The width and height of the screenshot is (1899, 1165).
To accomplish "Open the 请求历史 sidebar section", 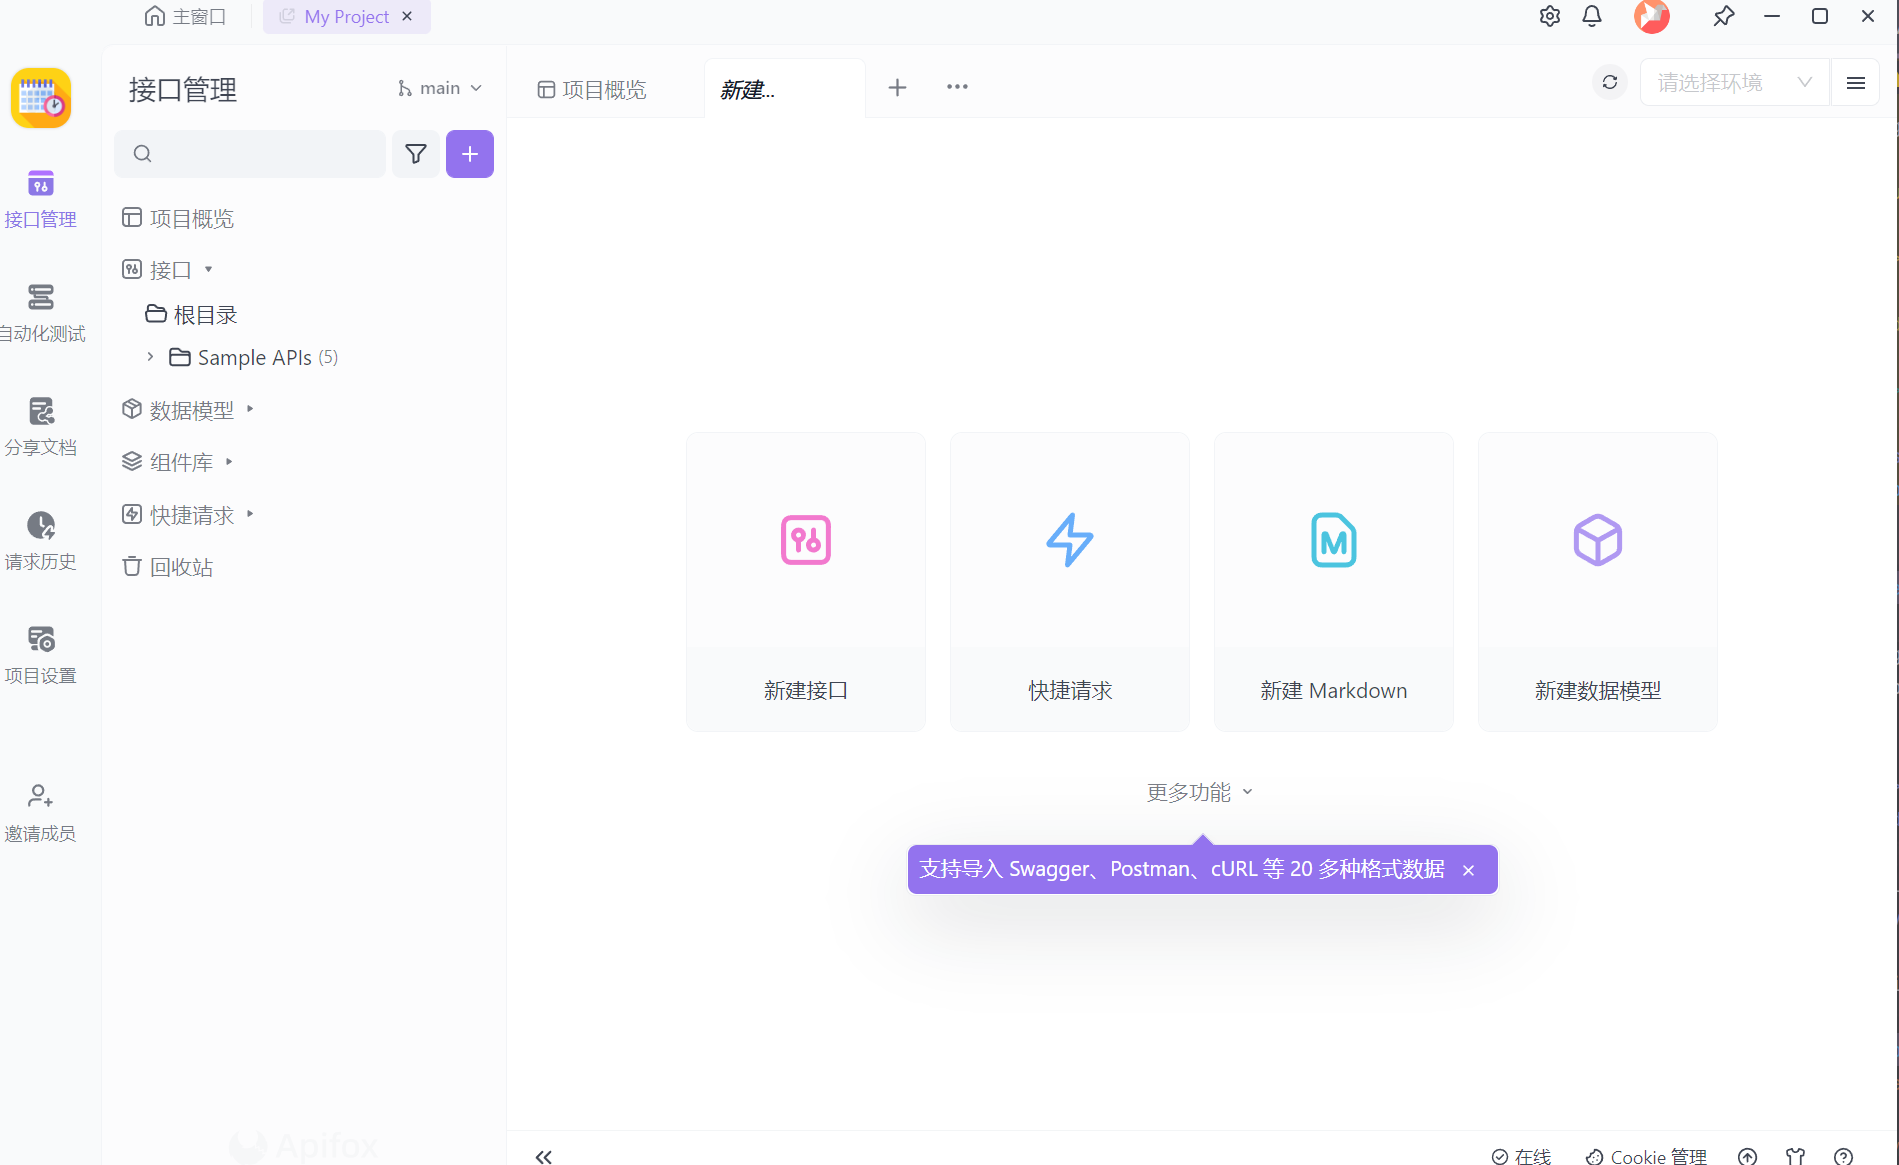I will [40, 541].
